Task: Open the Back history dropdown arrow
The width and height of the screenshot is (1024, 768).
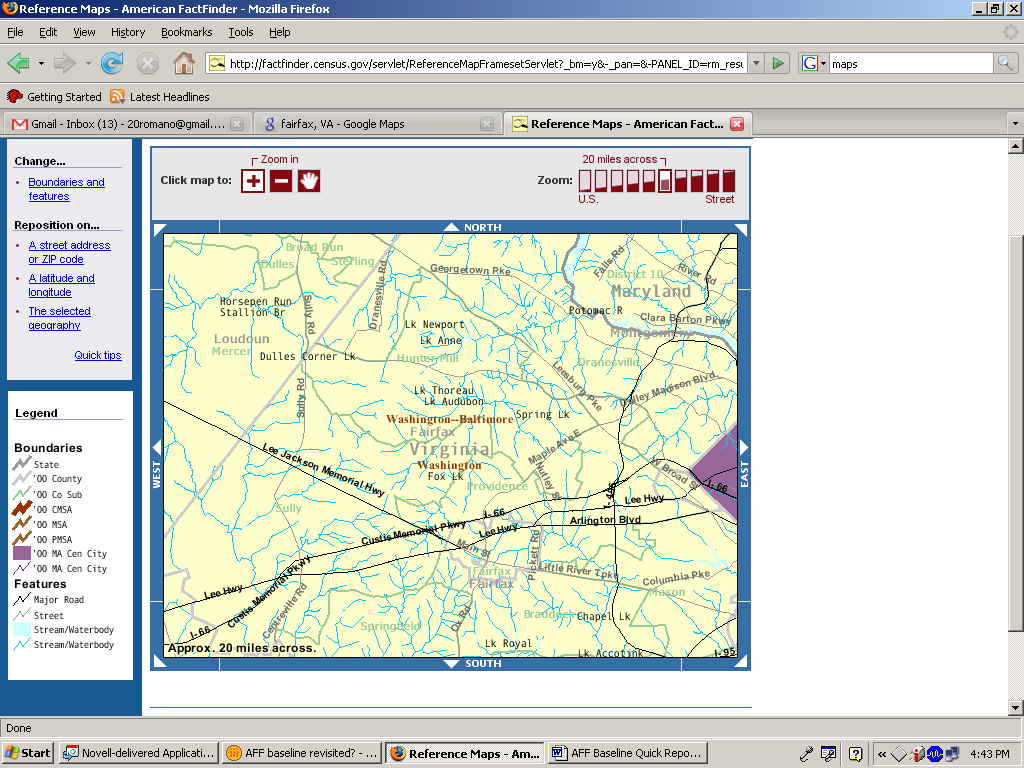Action: click(40, 63)
